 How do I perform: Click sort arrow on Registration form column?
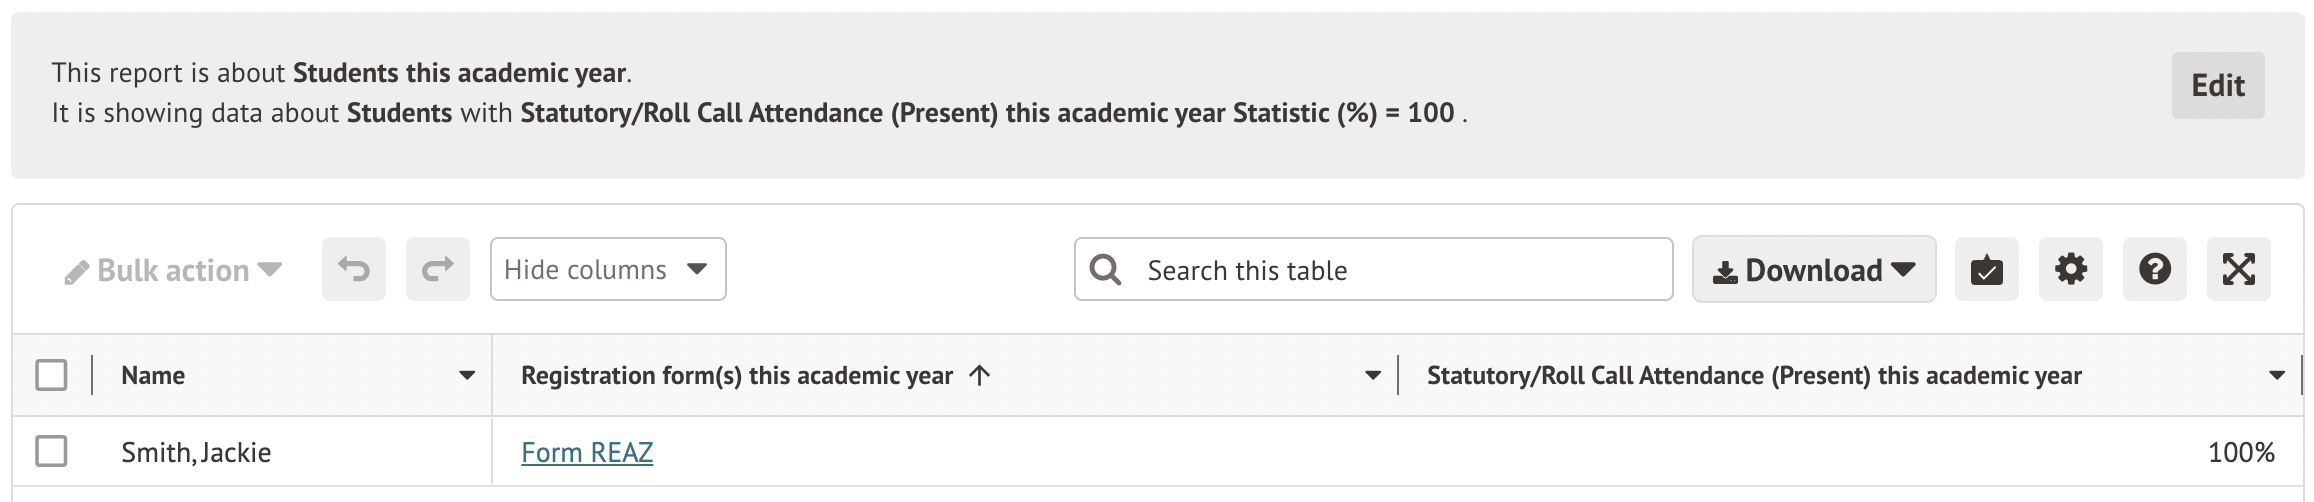(980, 375)
